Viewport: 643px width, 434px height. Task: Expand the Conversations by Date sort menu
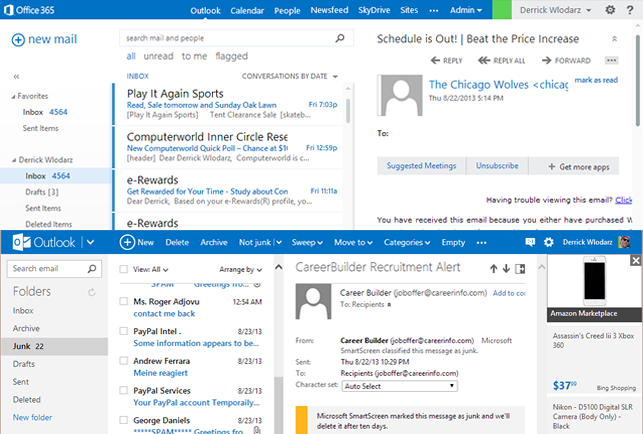pyautogui.click(x=291, y=76)
